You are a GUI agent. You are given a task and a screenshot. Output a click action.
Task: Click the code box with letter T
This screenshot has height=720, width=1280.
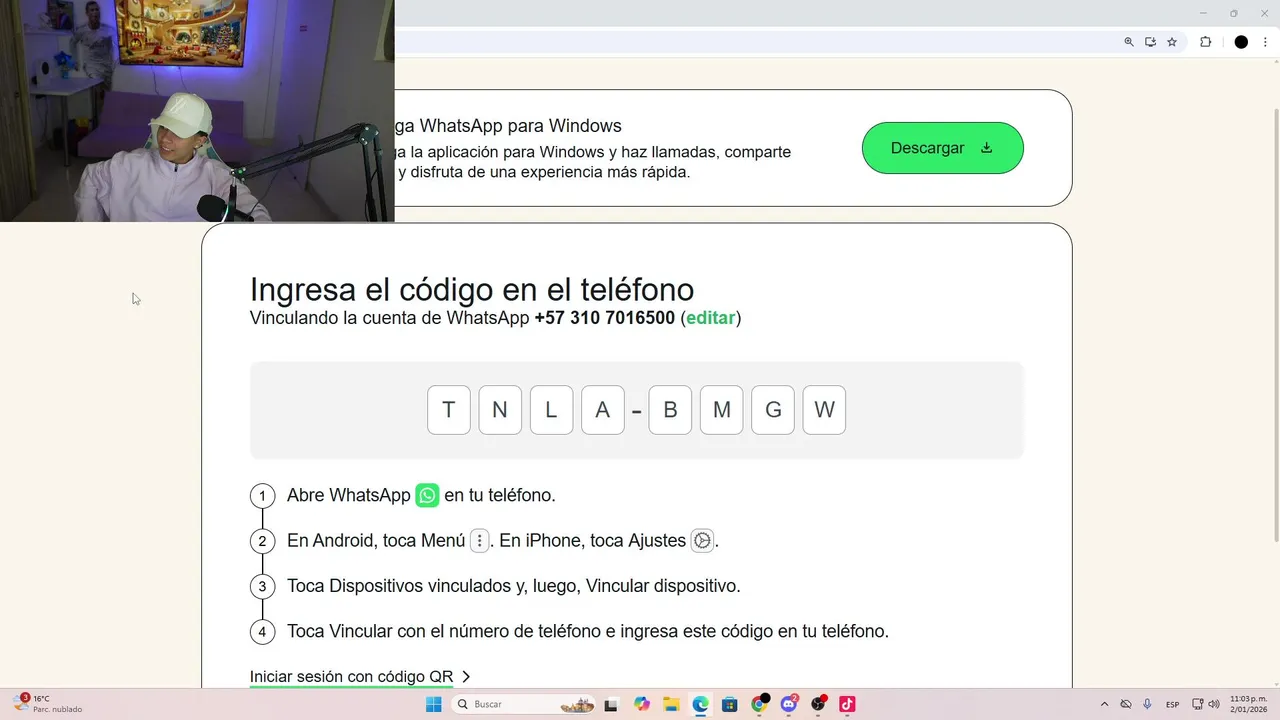[x=449, y=410]
